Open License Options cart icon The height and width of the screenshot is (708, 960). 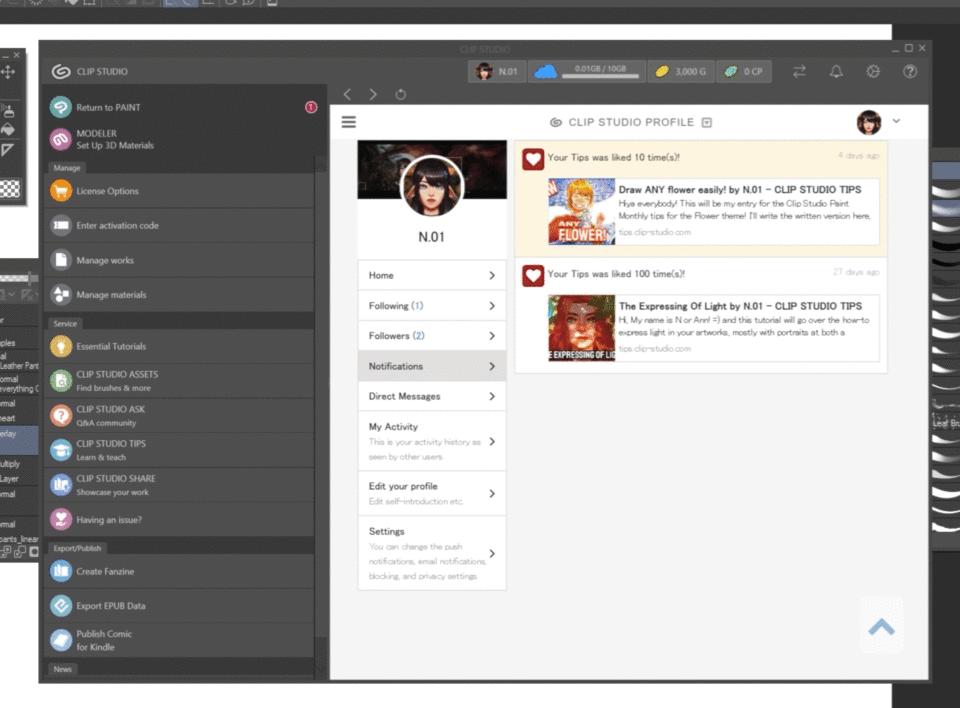[x=61, y=191]
